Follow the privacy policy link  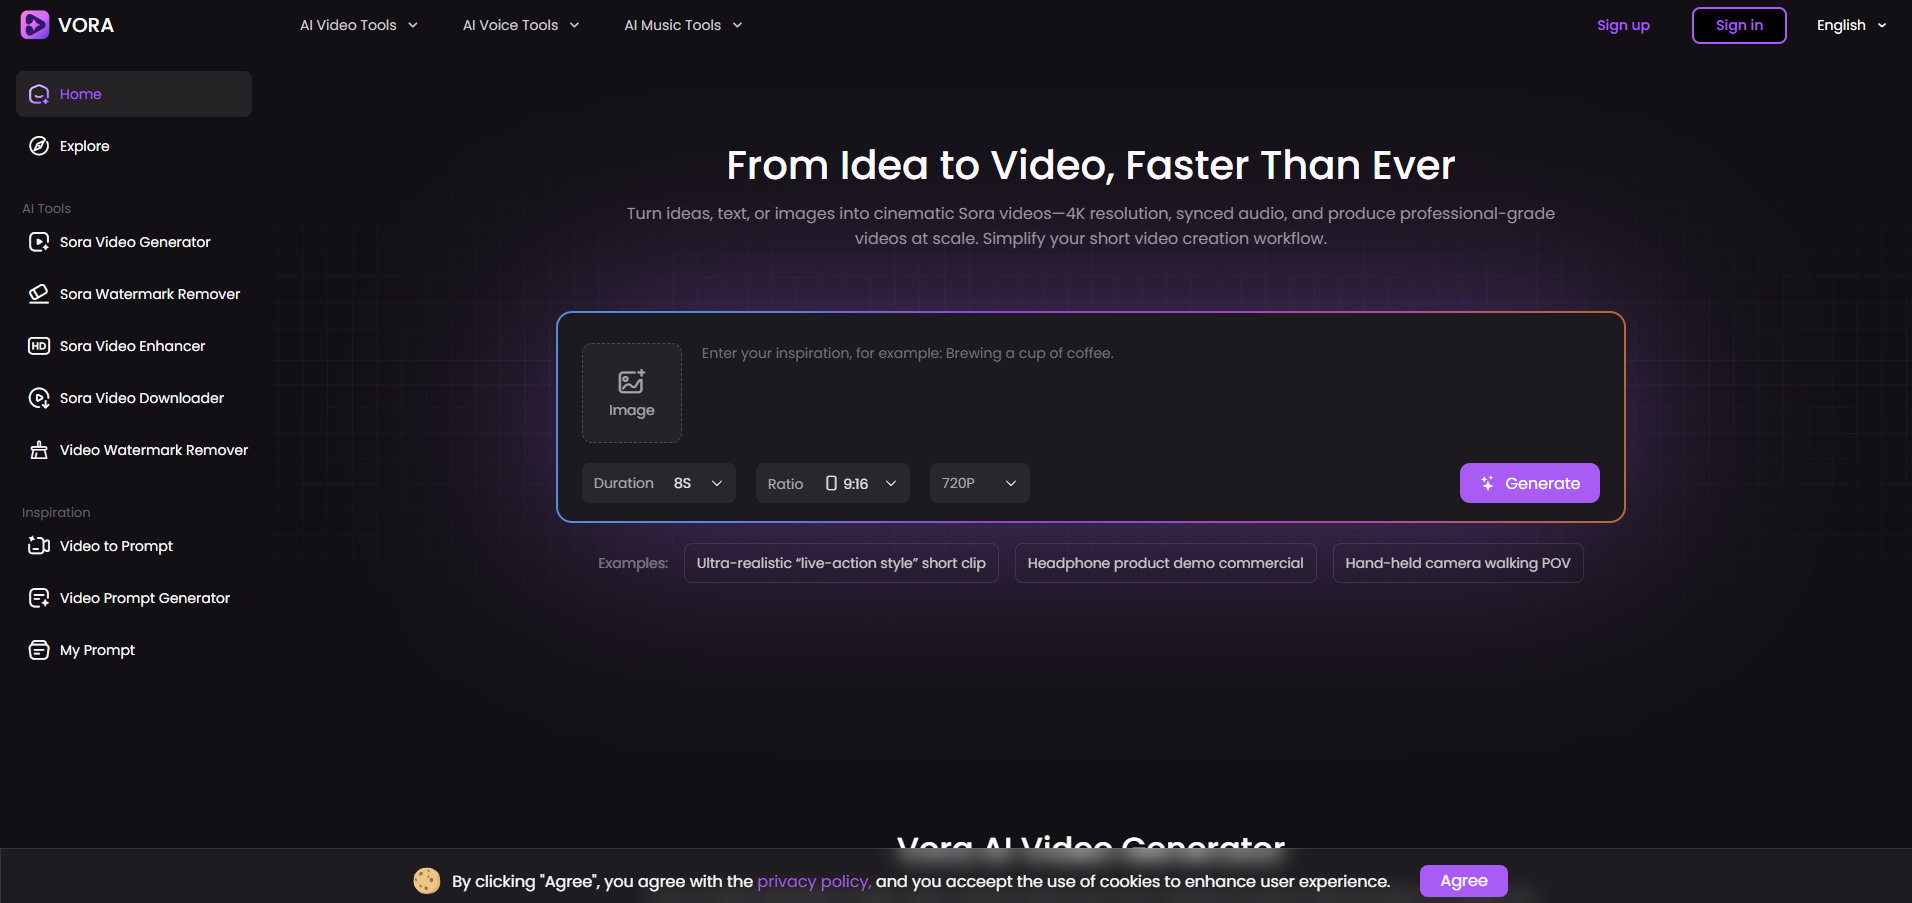813,881
